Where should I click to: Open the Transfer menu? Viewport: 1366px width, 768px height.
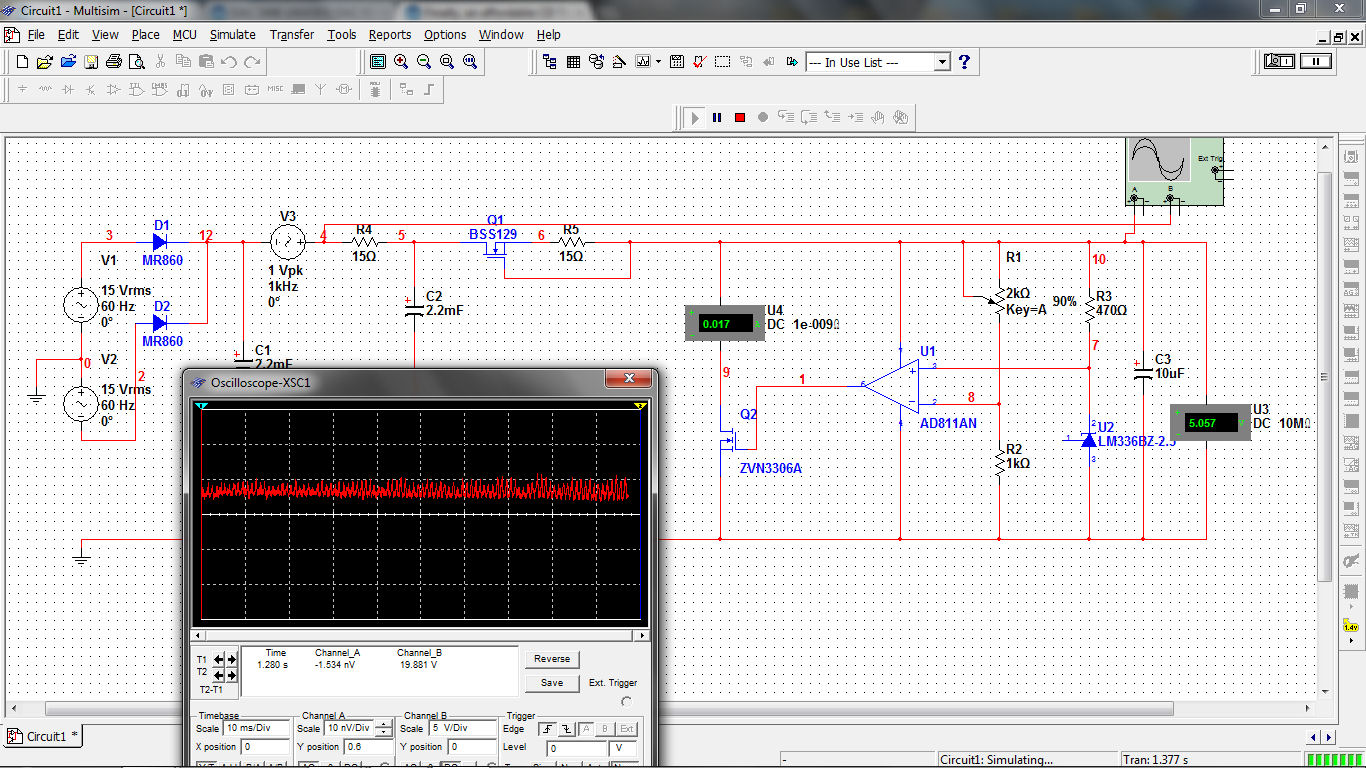(x=292, y=34)
